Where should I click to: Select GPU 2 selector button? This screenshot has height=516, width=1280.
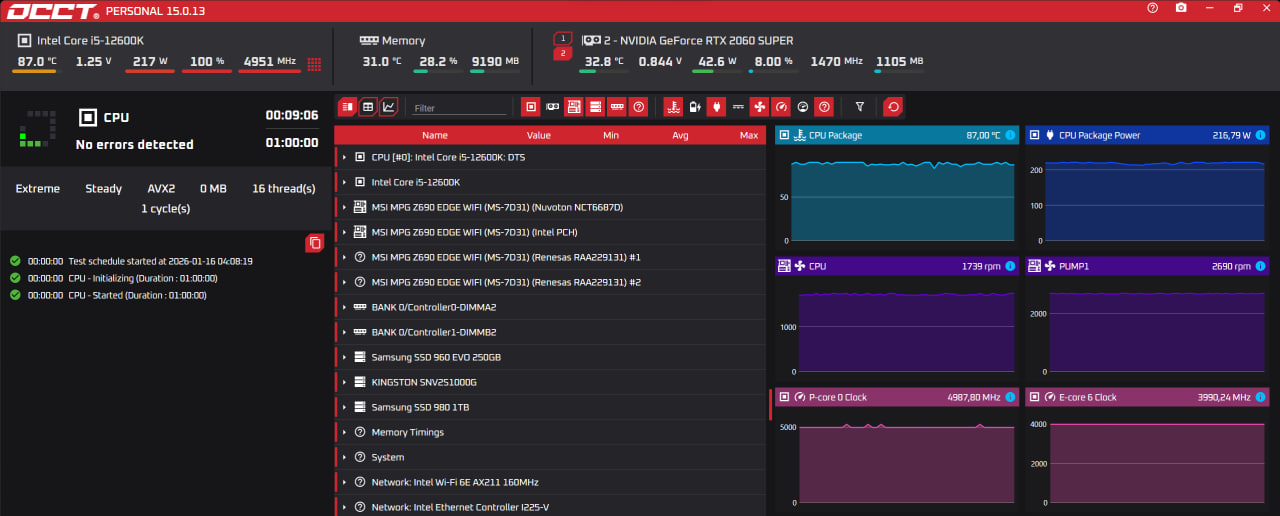click(x=562, y=53)
